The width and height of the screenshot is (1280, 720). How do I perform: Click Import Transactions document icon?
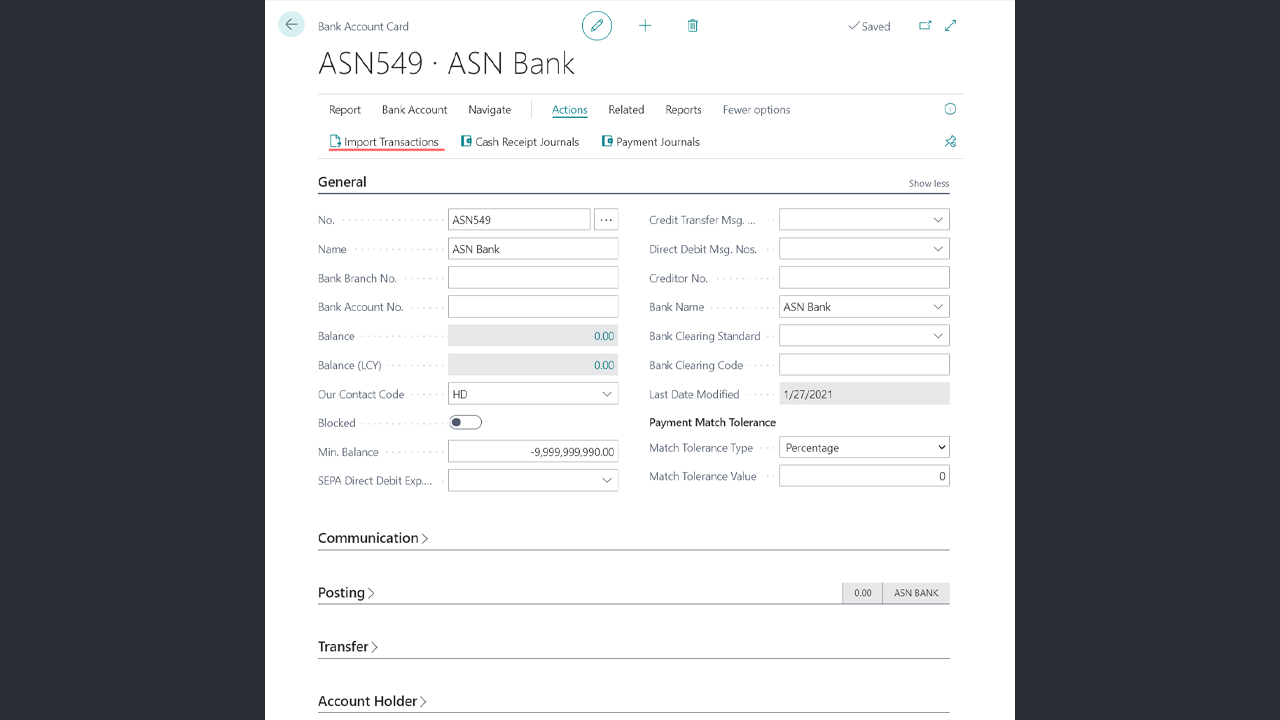coord(336,142)
